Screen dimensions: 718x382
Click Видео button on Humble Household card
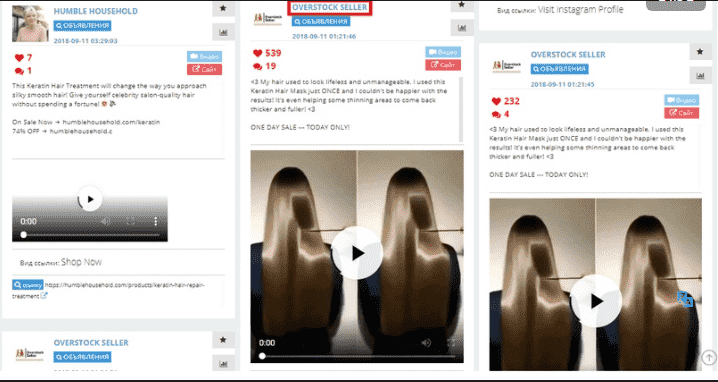(204, 56)
